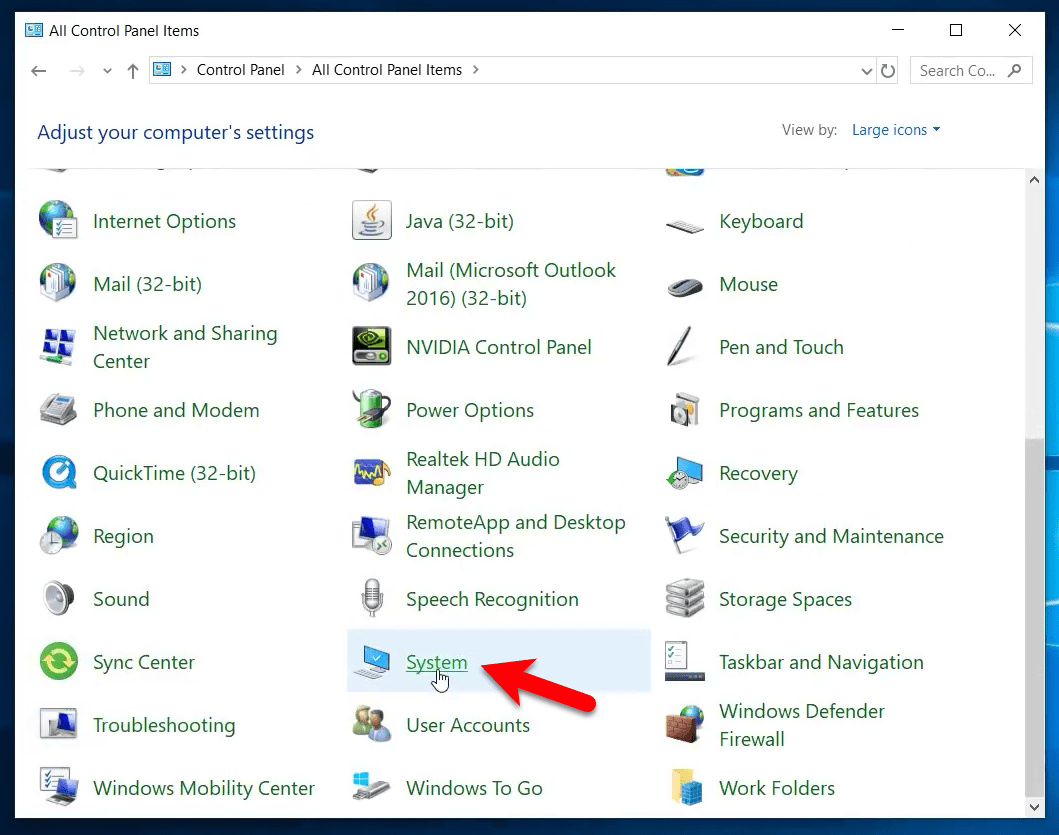Screen dimensions: 1059x835
Task: Open the Troubleshooting link
Action: point(164,726)
